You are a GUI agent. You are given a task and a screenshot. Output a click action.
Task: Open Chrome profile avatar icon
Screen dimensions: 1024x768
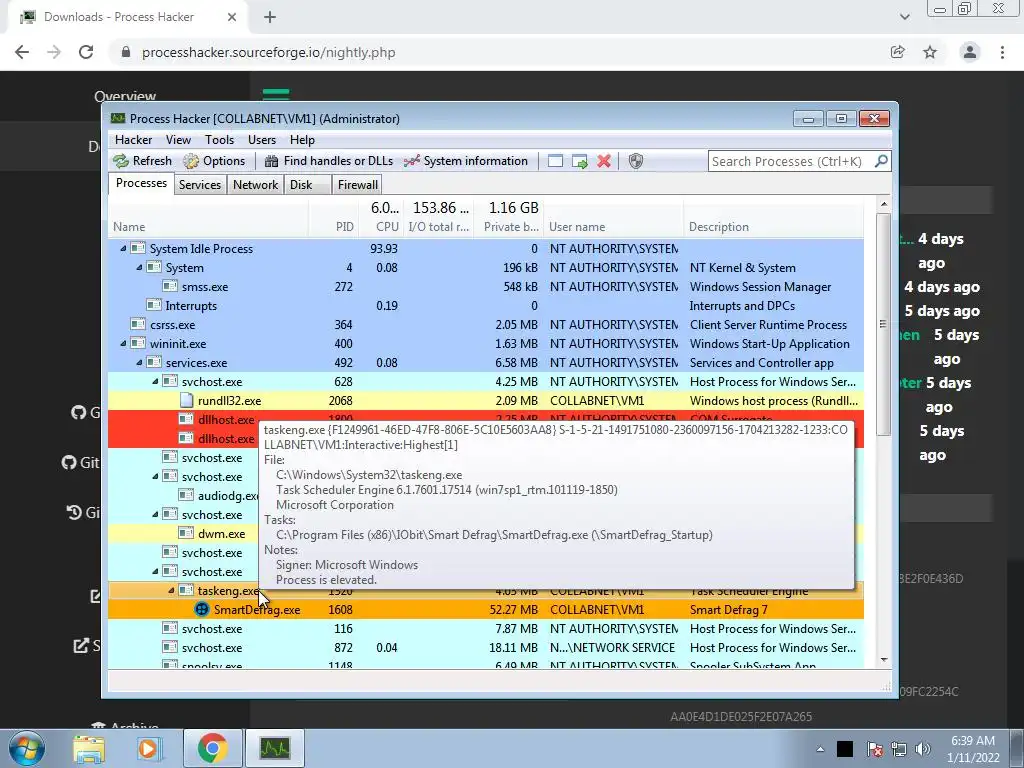pos(970,52)
